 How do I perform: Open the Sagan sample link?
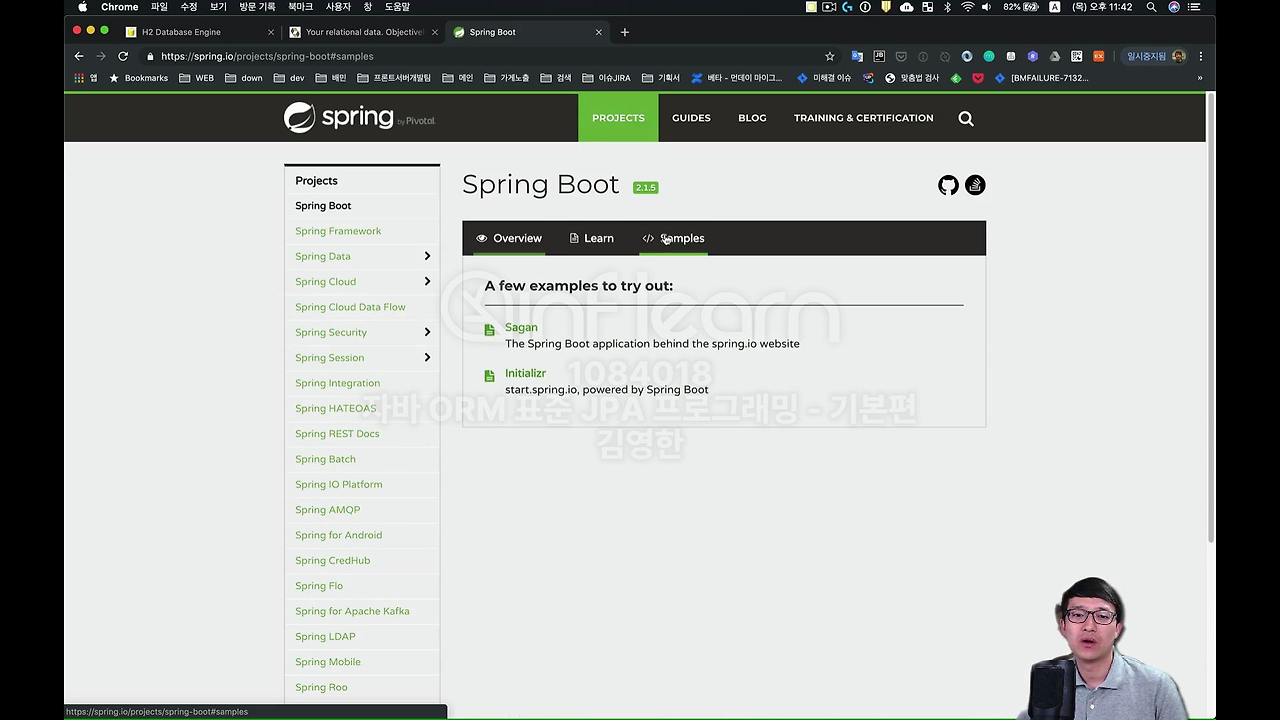point(521,327)
